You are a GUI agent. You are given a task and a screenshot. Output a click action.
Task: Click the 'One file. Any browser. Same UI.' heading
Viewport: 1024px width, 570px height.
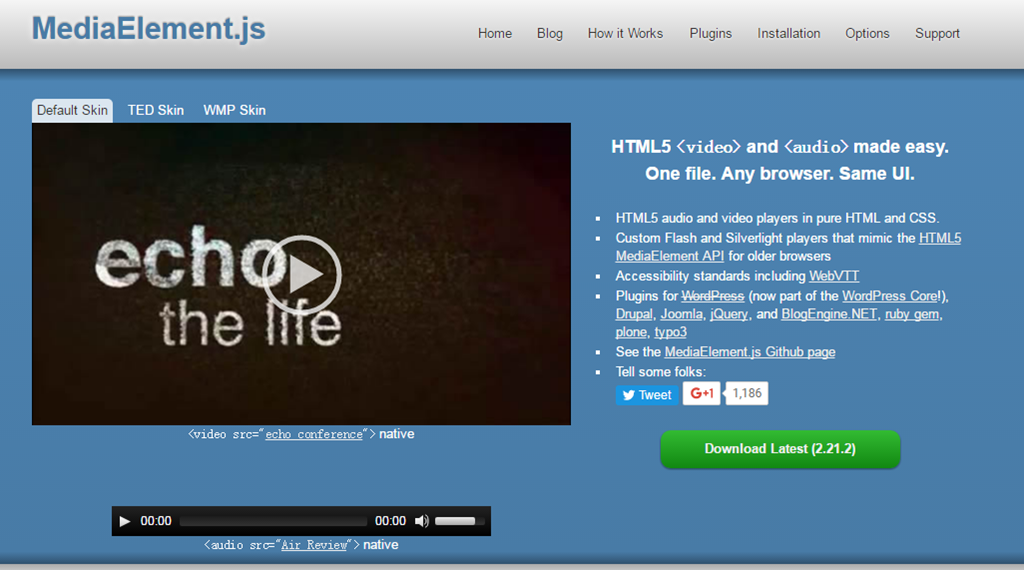point(780,174)
